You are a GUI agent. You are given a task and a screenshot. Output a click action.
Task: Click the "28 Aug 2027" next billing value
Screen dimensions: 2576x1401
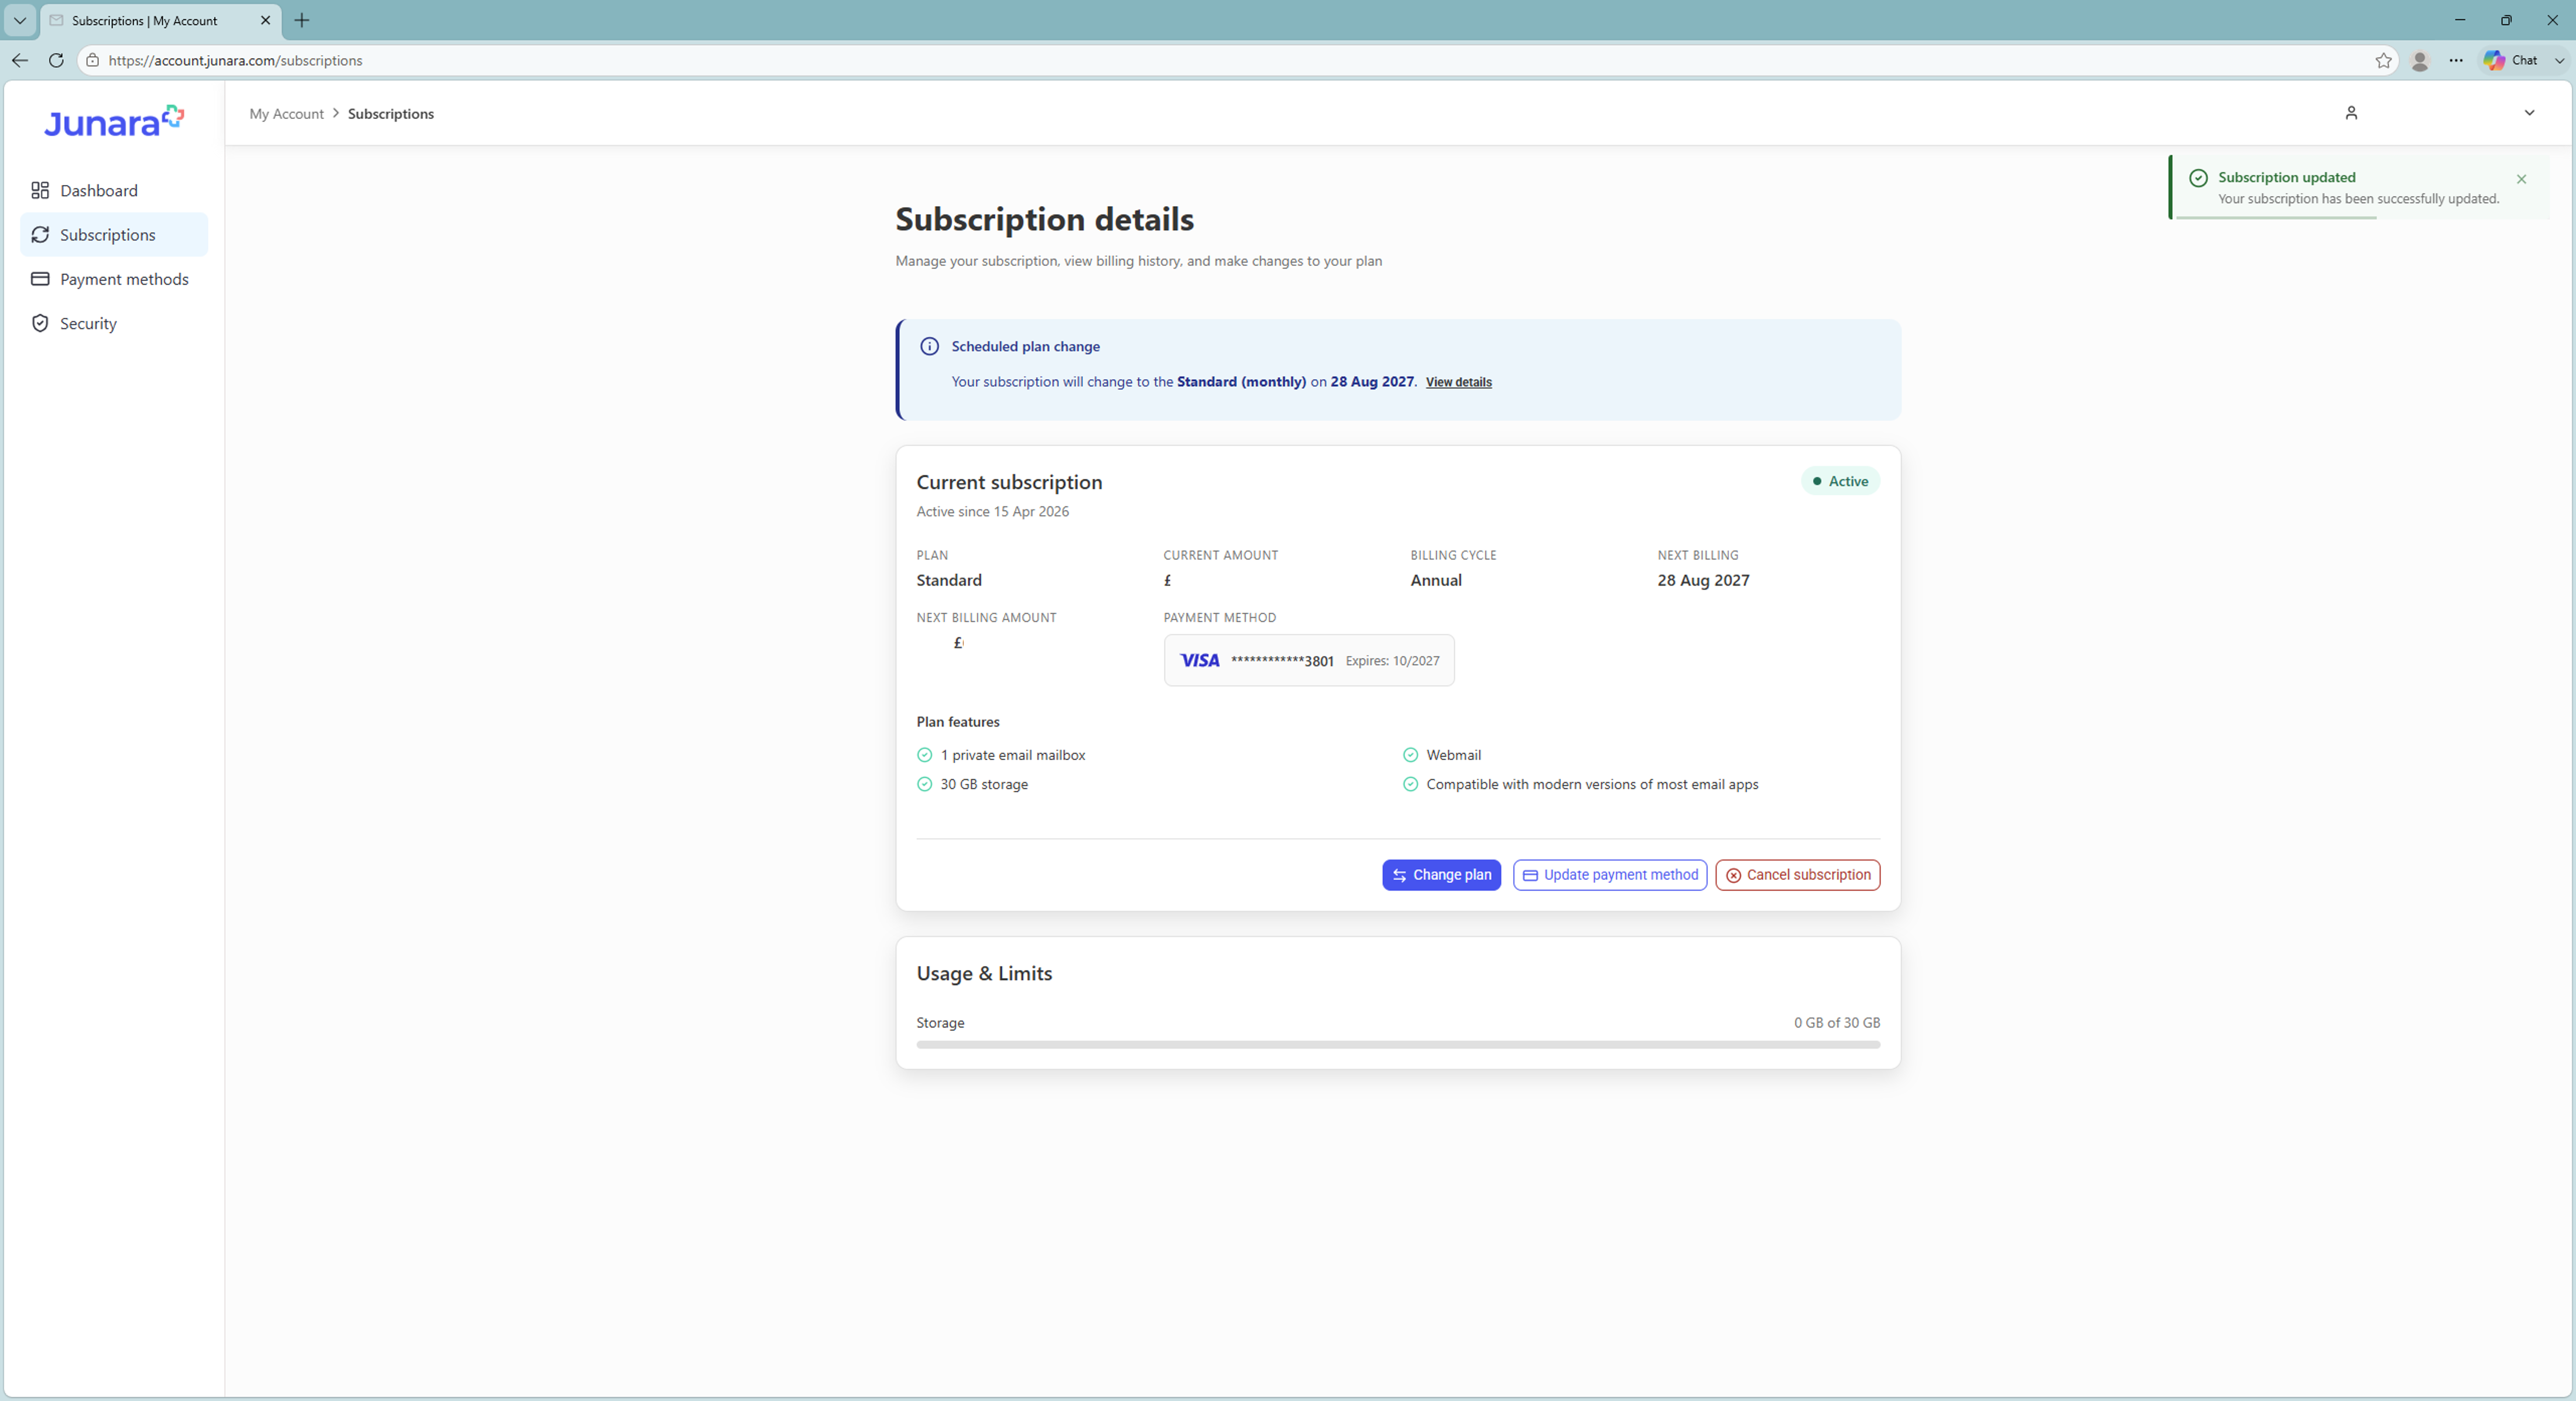tap(1703, 580)
